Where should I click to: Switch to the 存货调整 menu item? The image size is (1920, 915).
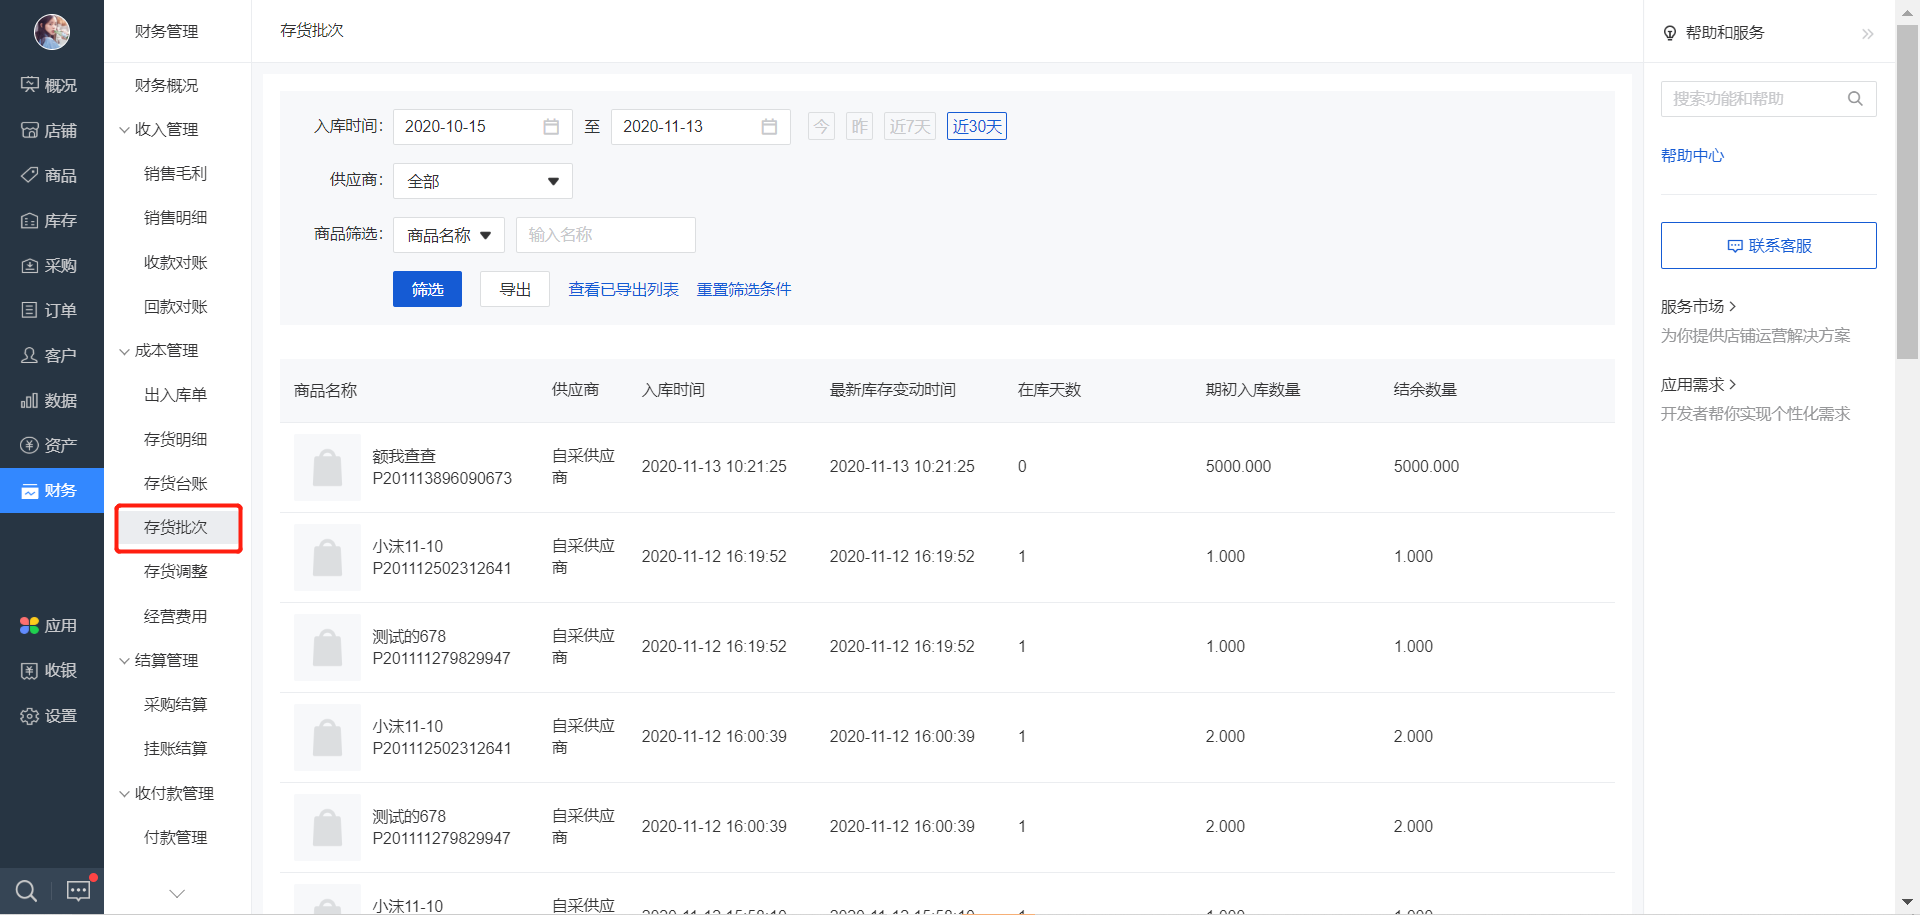pos(176,571)
